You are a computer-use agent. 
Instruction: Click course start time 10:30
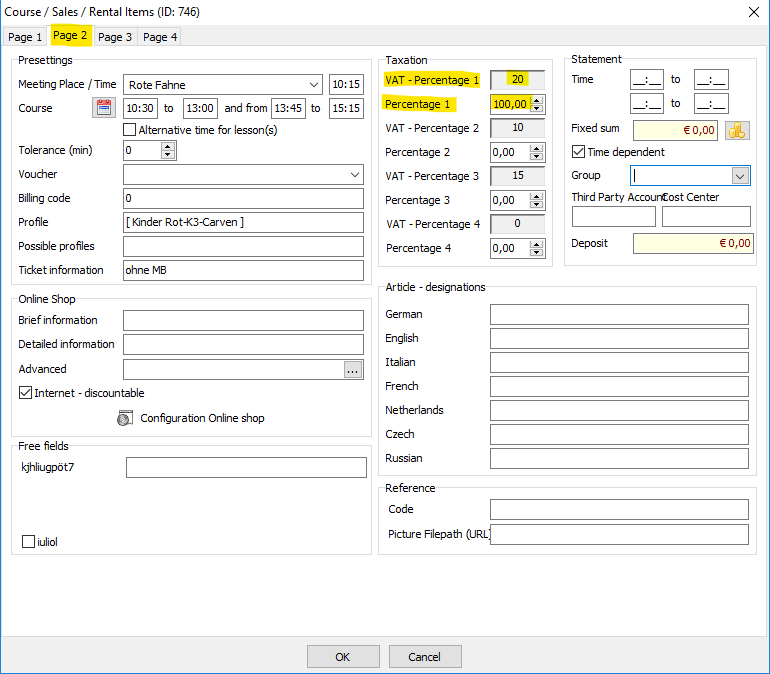coord(140,108)
